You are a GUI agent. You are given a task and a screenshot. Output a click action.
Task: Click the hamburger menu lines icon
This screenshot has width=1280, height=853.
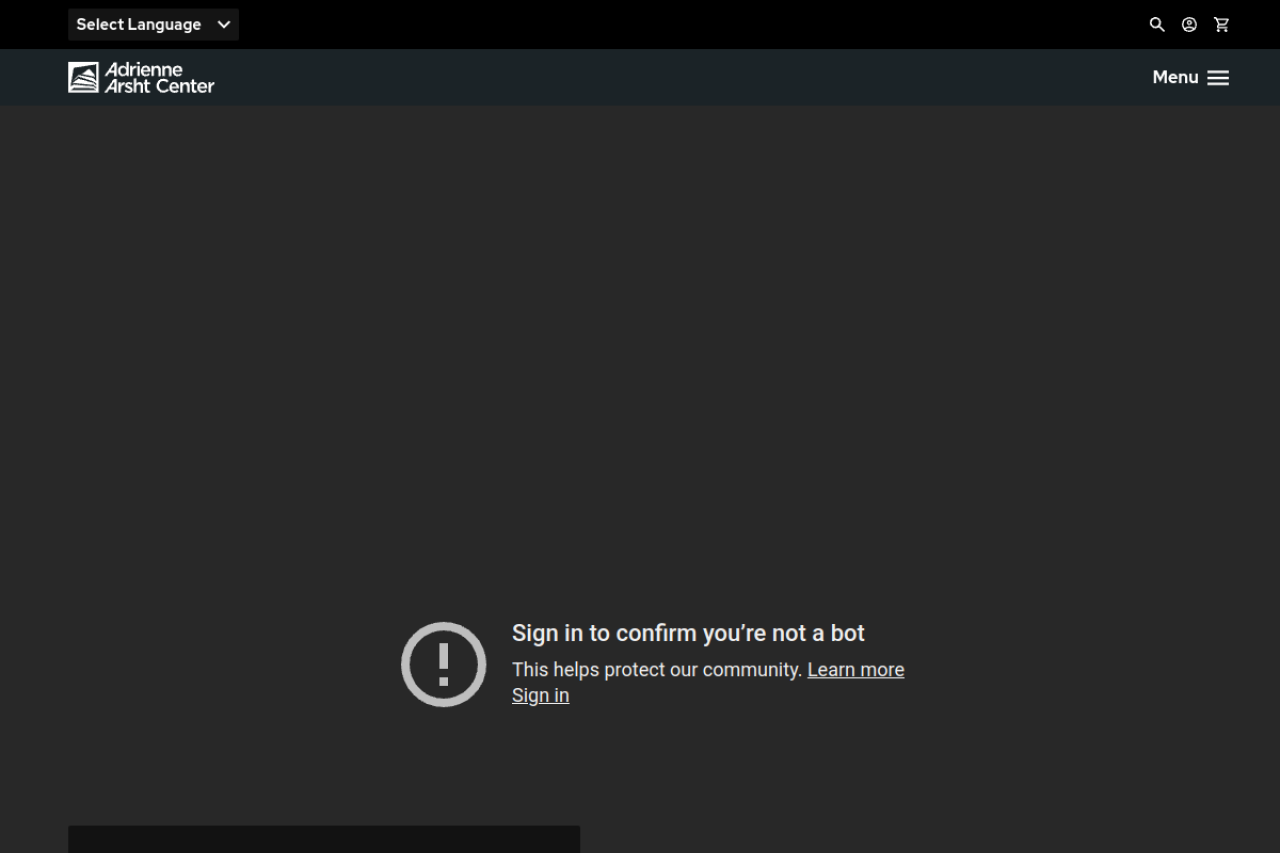1218,78
